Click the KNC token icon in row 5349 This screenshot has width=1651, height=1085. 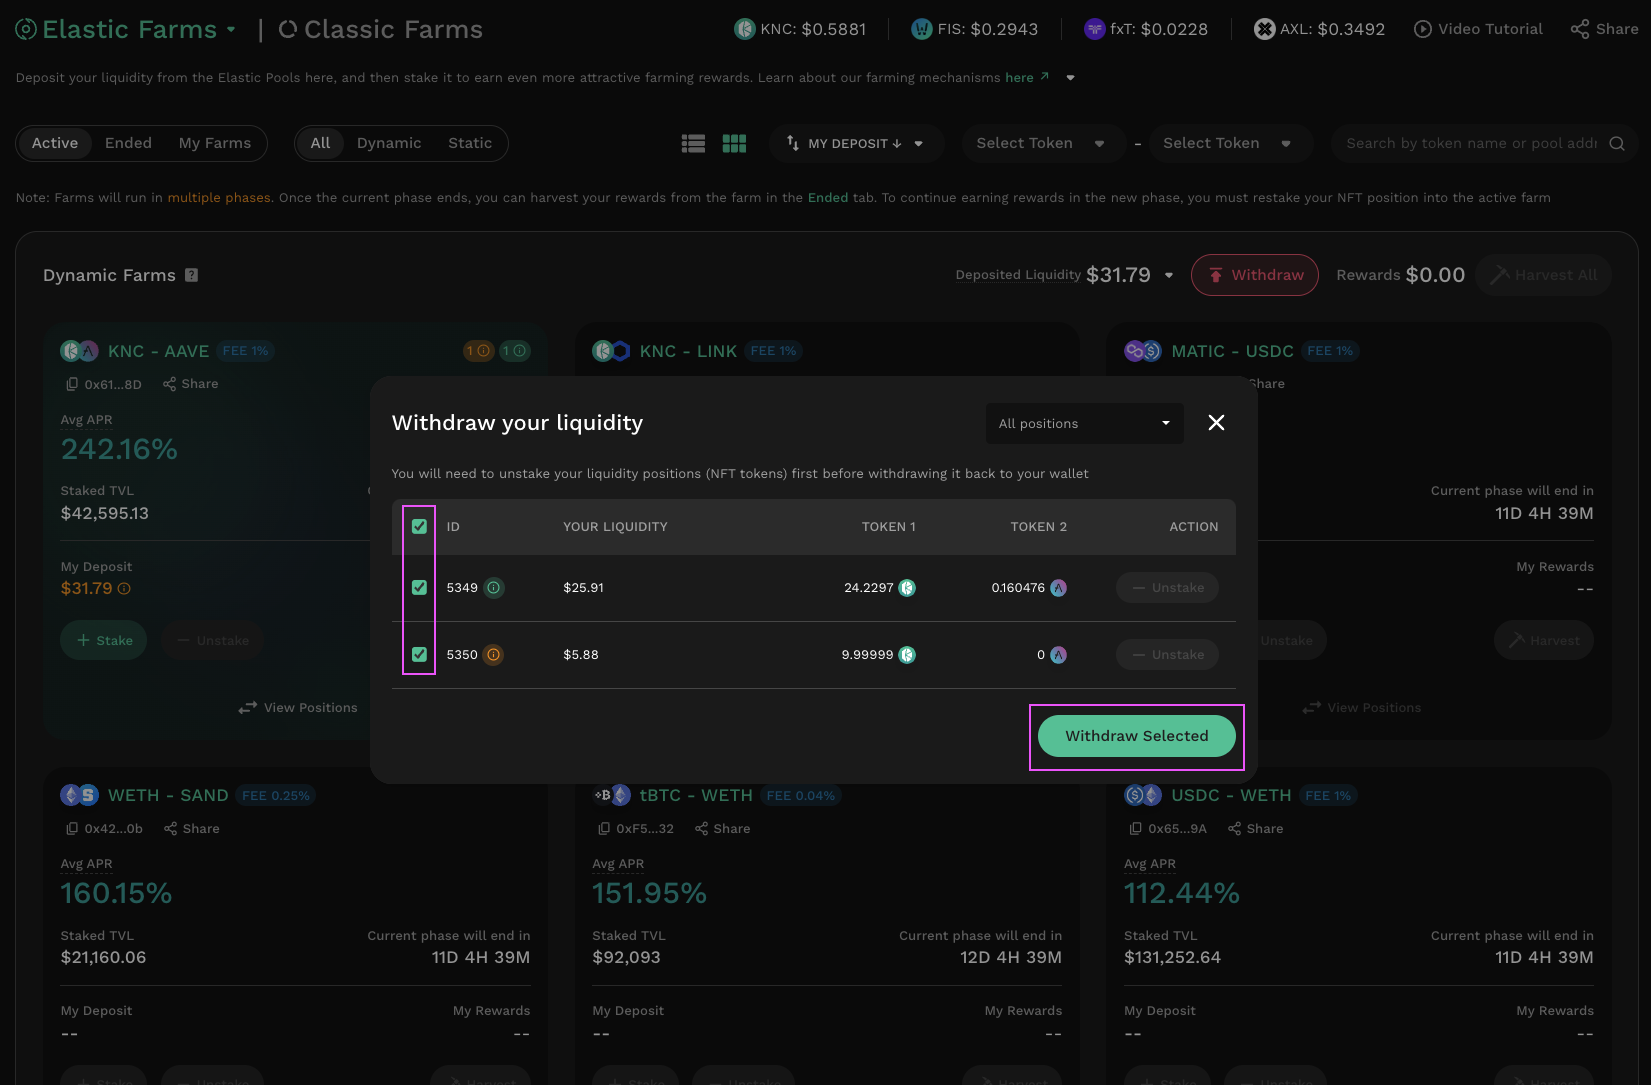point(907,588)
